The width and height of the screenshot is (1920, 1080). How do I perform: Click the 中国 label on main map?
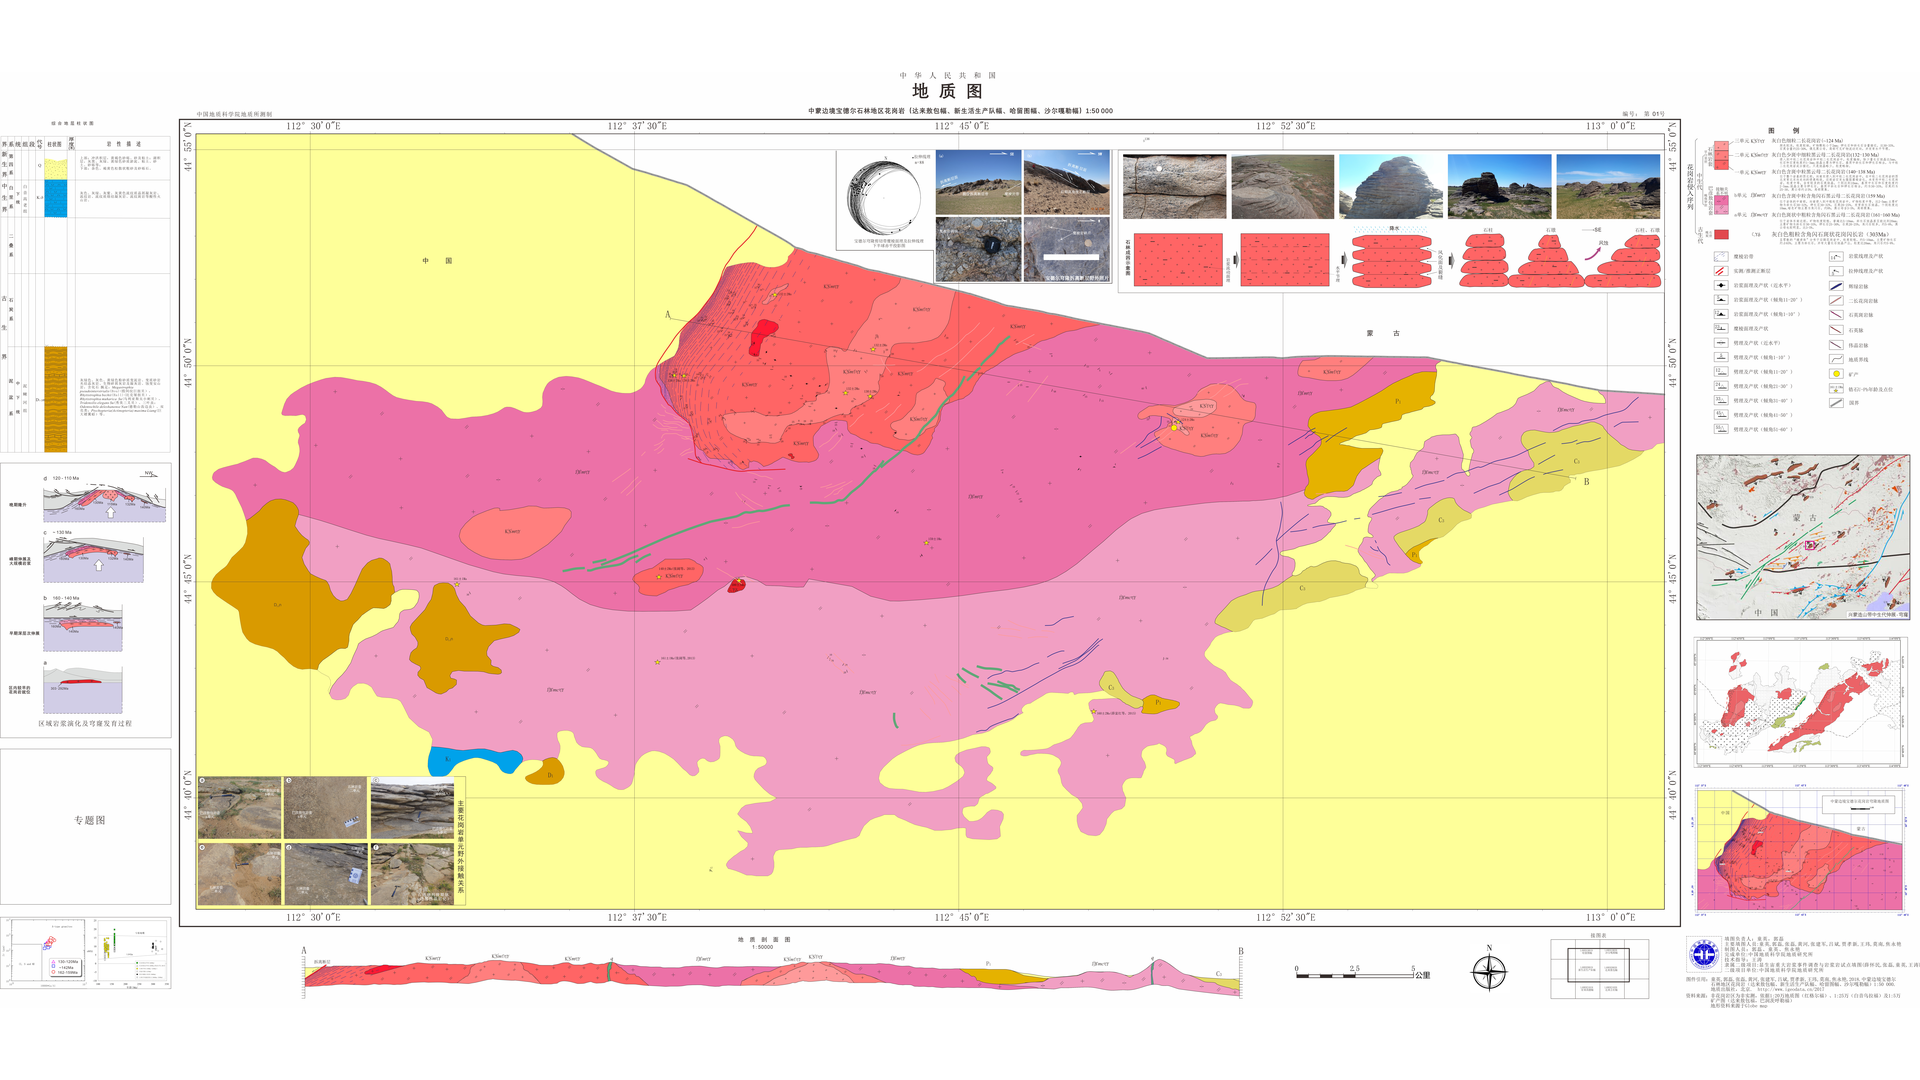(x=436, y=261)
